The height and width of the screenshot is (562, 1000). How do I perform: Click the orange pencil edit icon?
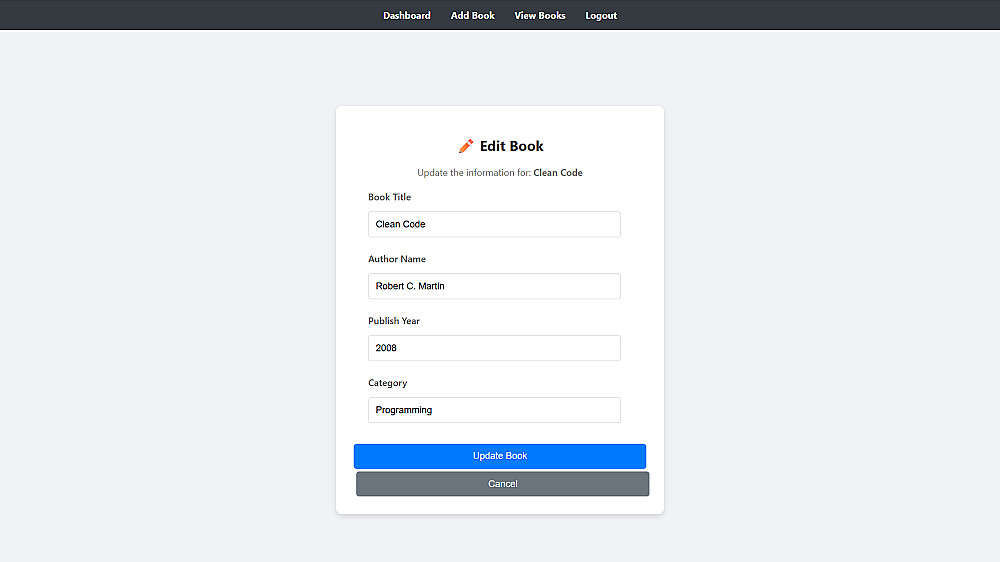466,146
